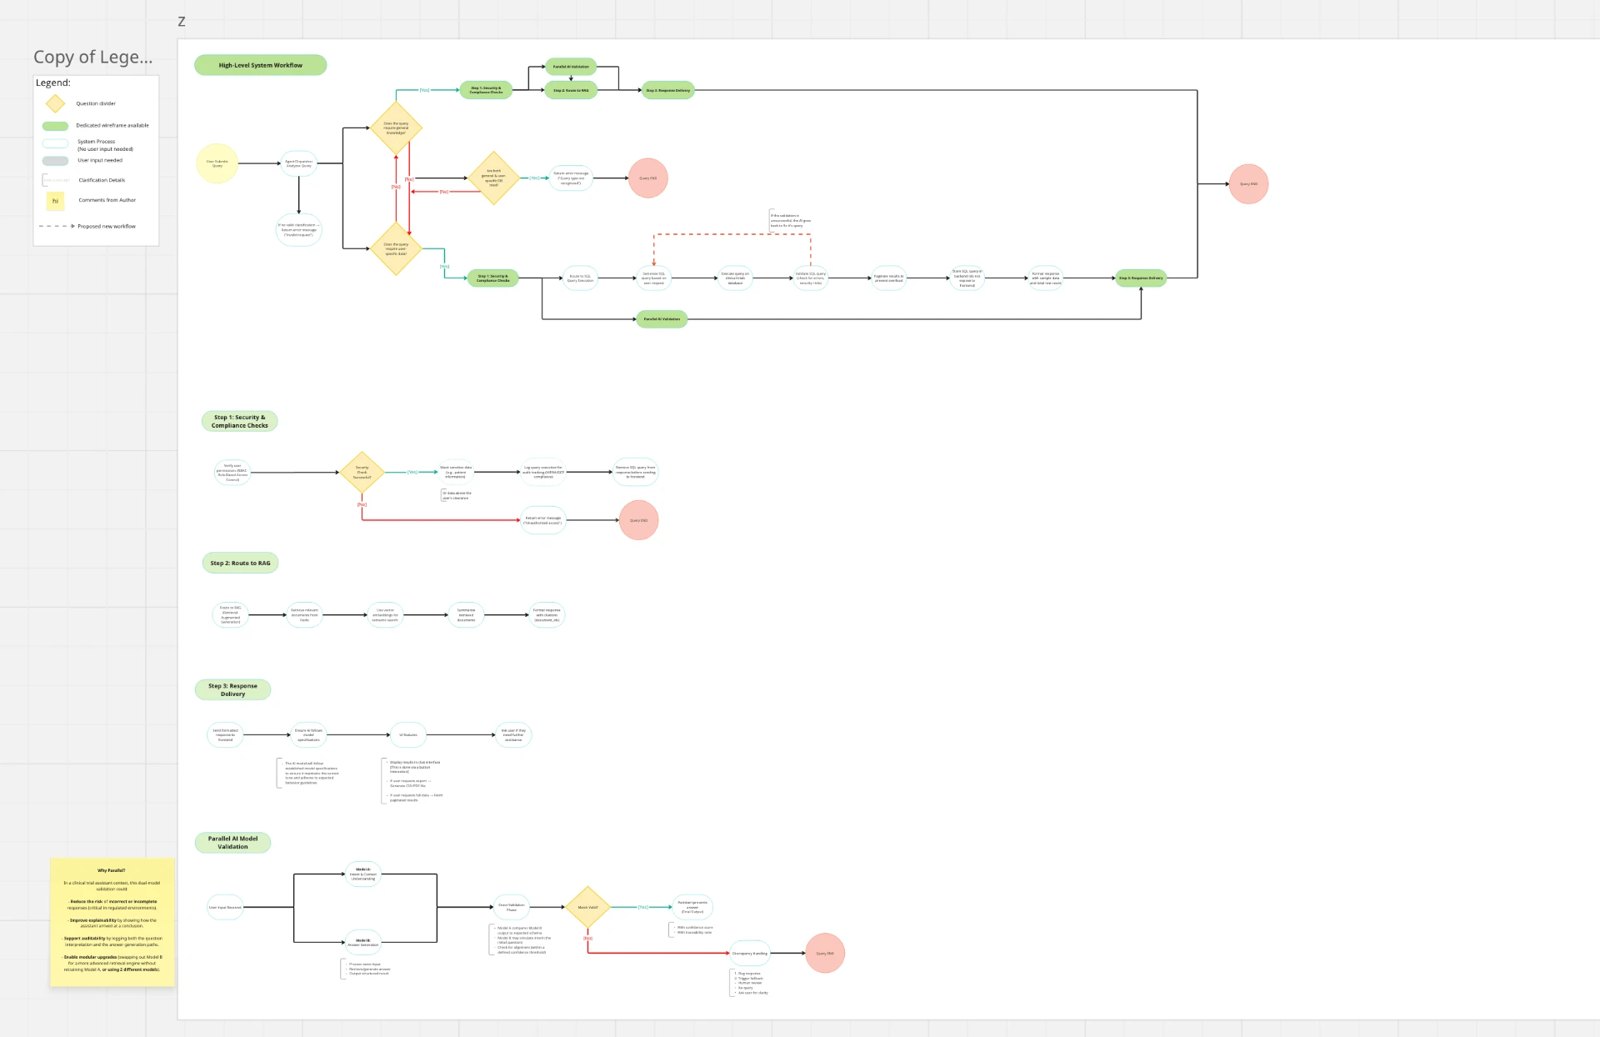Select the Step 3: Response Delivery node at row end
This screenshot has height=1037, width=1600.
[1141, 278]
